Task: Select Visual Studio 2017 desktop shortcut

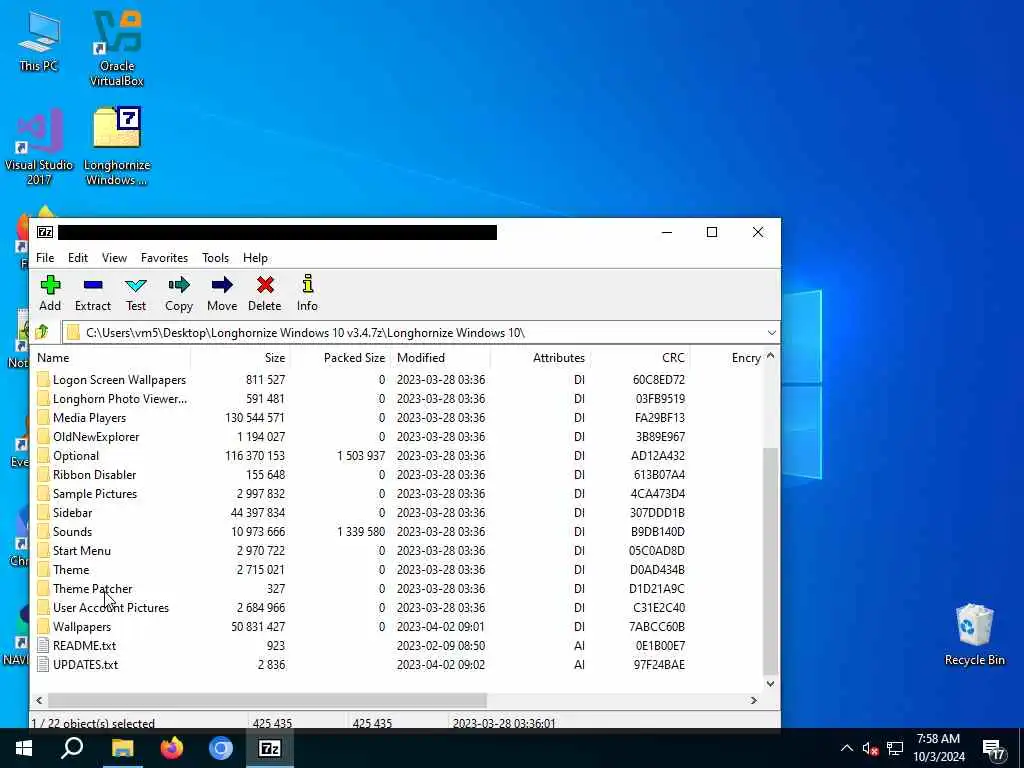Action: pos(39,147)
